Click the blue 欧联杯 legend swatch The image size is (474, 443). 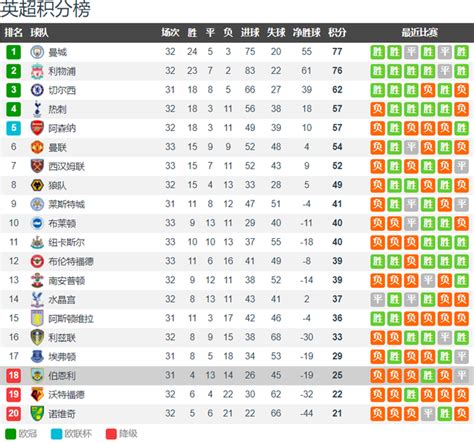tap(56, 434)
